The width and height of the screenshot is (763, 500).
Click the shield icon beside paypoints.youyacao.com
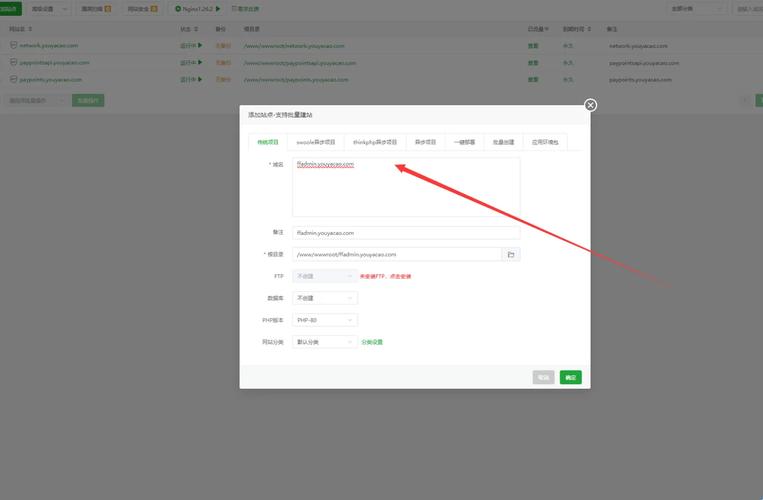pos(13,79)
